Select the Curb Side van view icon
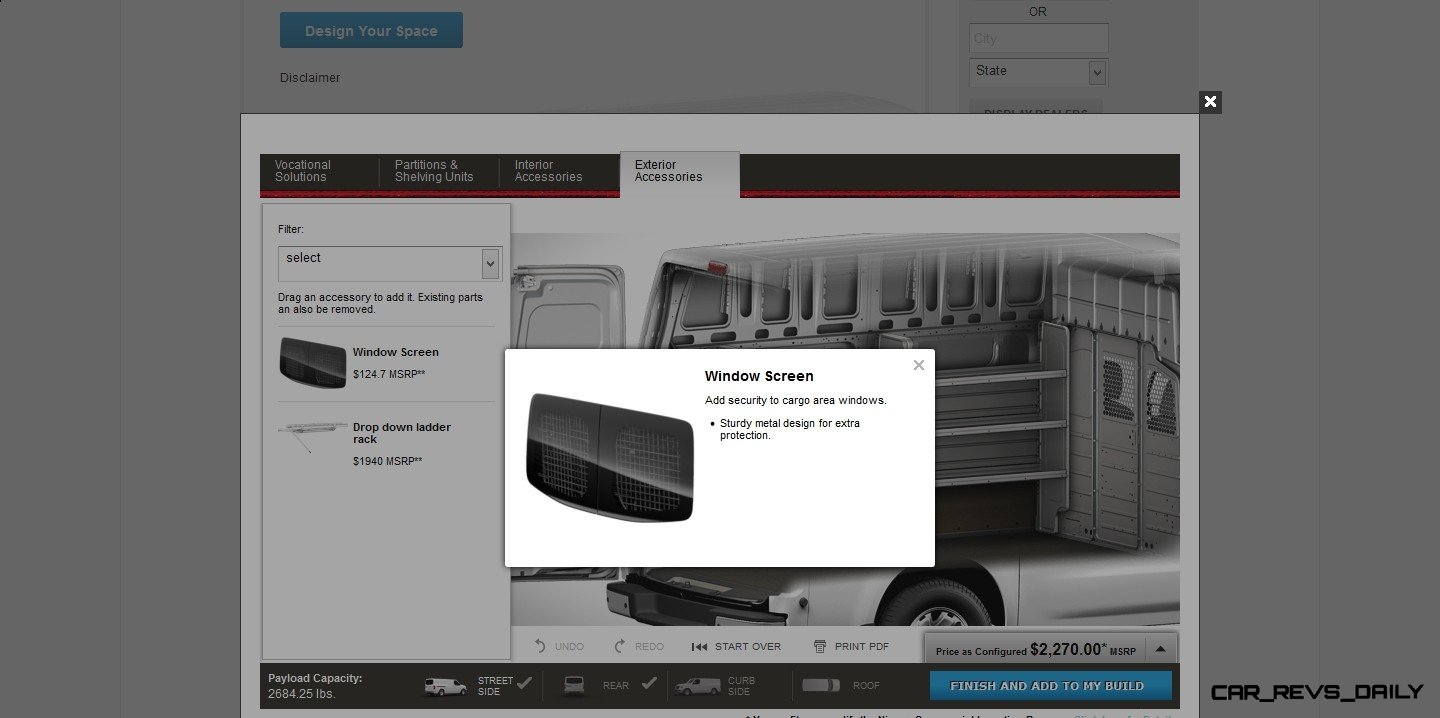Screen dimensions: 1440x718 [x=697, y=686]
